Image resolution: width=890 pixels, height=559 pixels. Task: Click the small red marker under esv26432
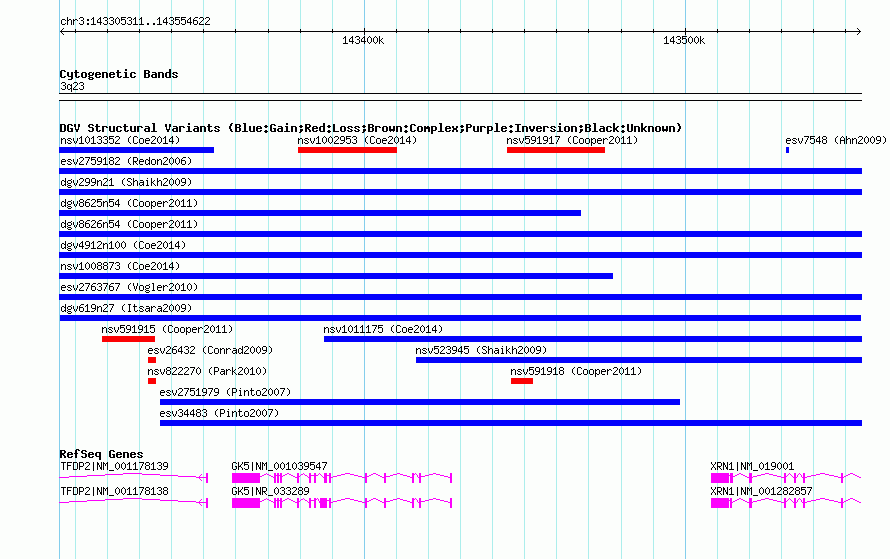tap(152, 360)
